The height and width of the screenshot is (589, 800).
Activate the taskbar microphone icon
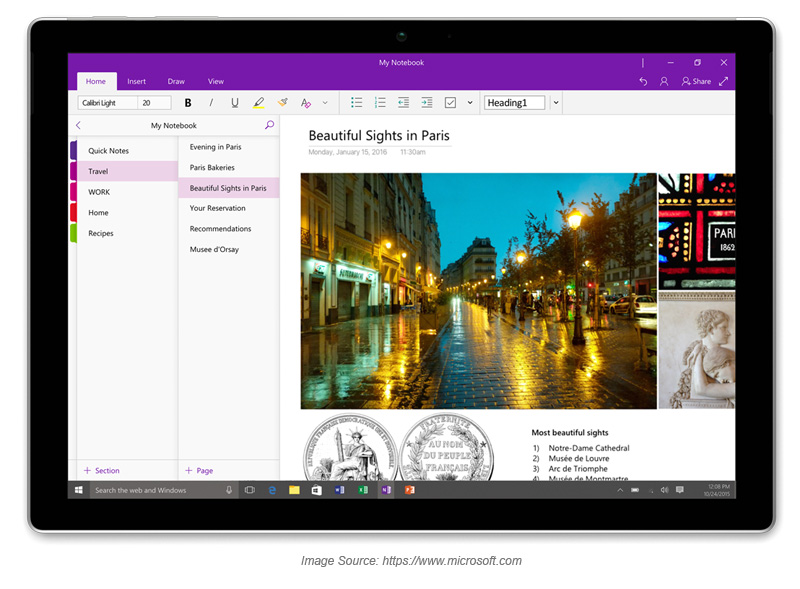click(x=229, y=490)
